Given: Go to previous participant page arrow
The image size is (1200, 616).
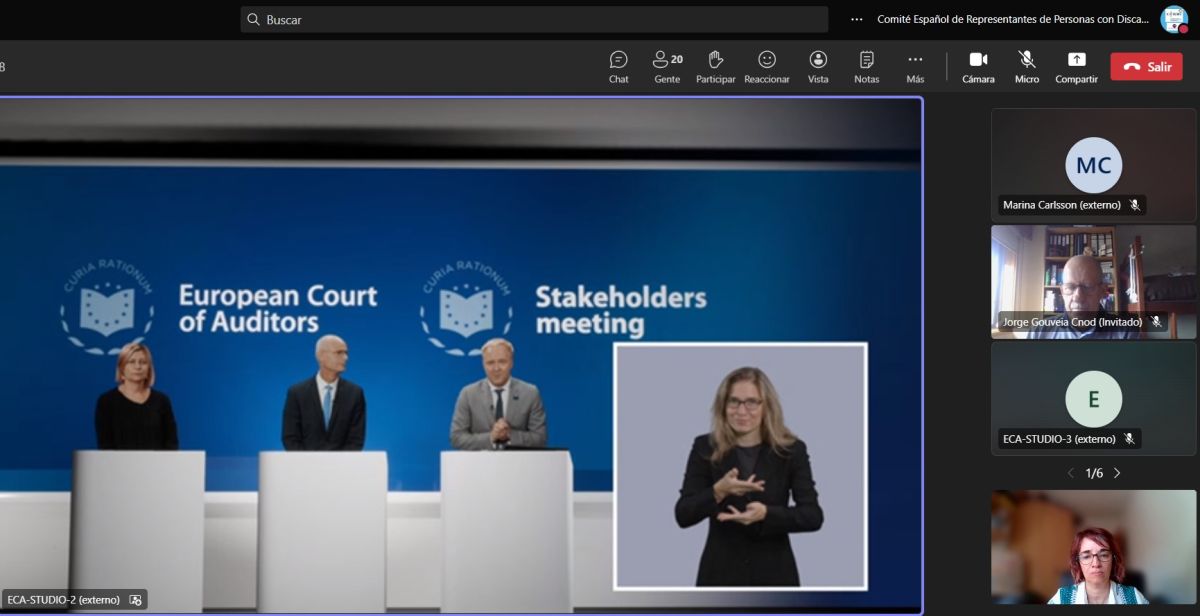Looking at the screenshot, I should point(1070,473).
